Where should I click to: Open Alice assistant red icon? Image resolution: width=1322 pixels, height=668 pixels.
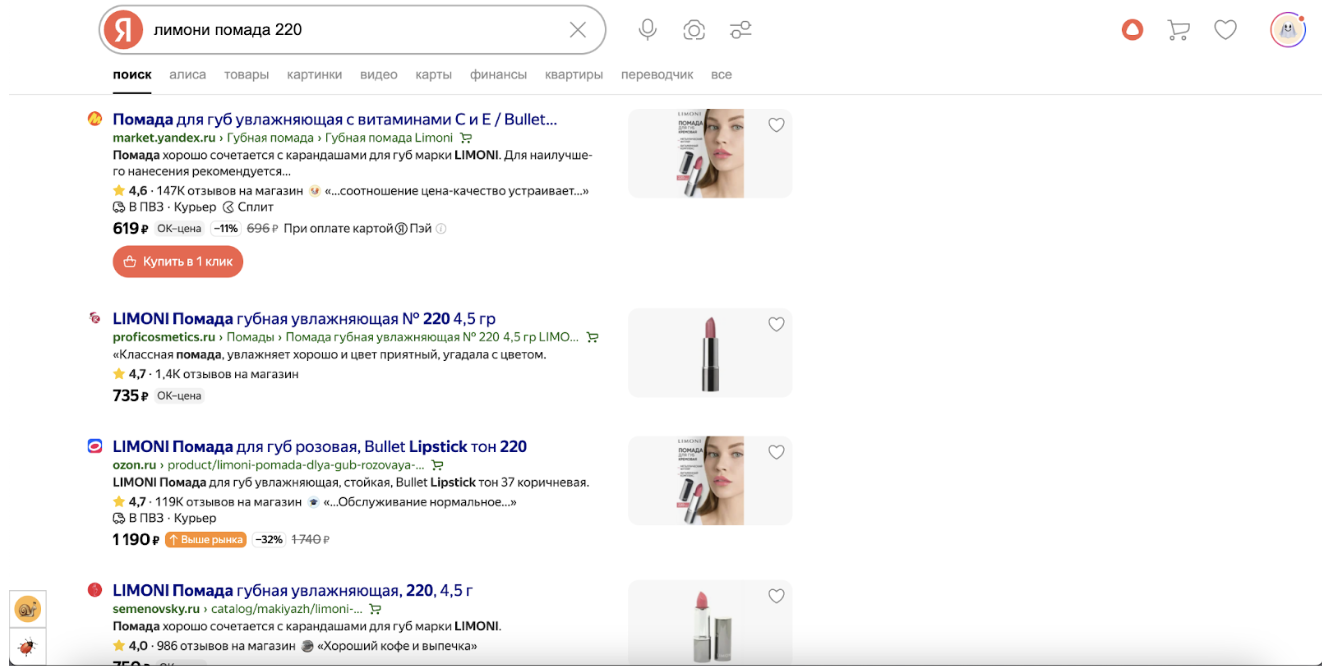(1132, 30)
